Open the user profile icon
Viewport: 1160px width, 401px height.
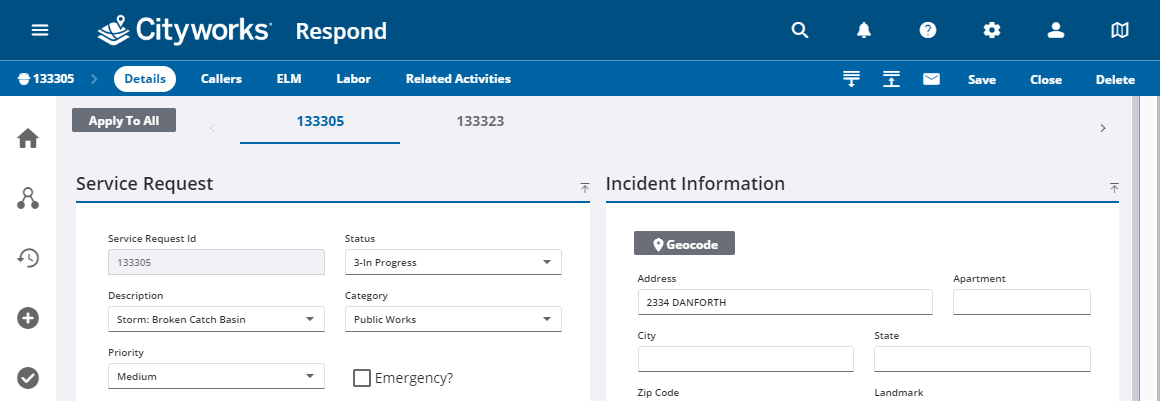1055,30
